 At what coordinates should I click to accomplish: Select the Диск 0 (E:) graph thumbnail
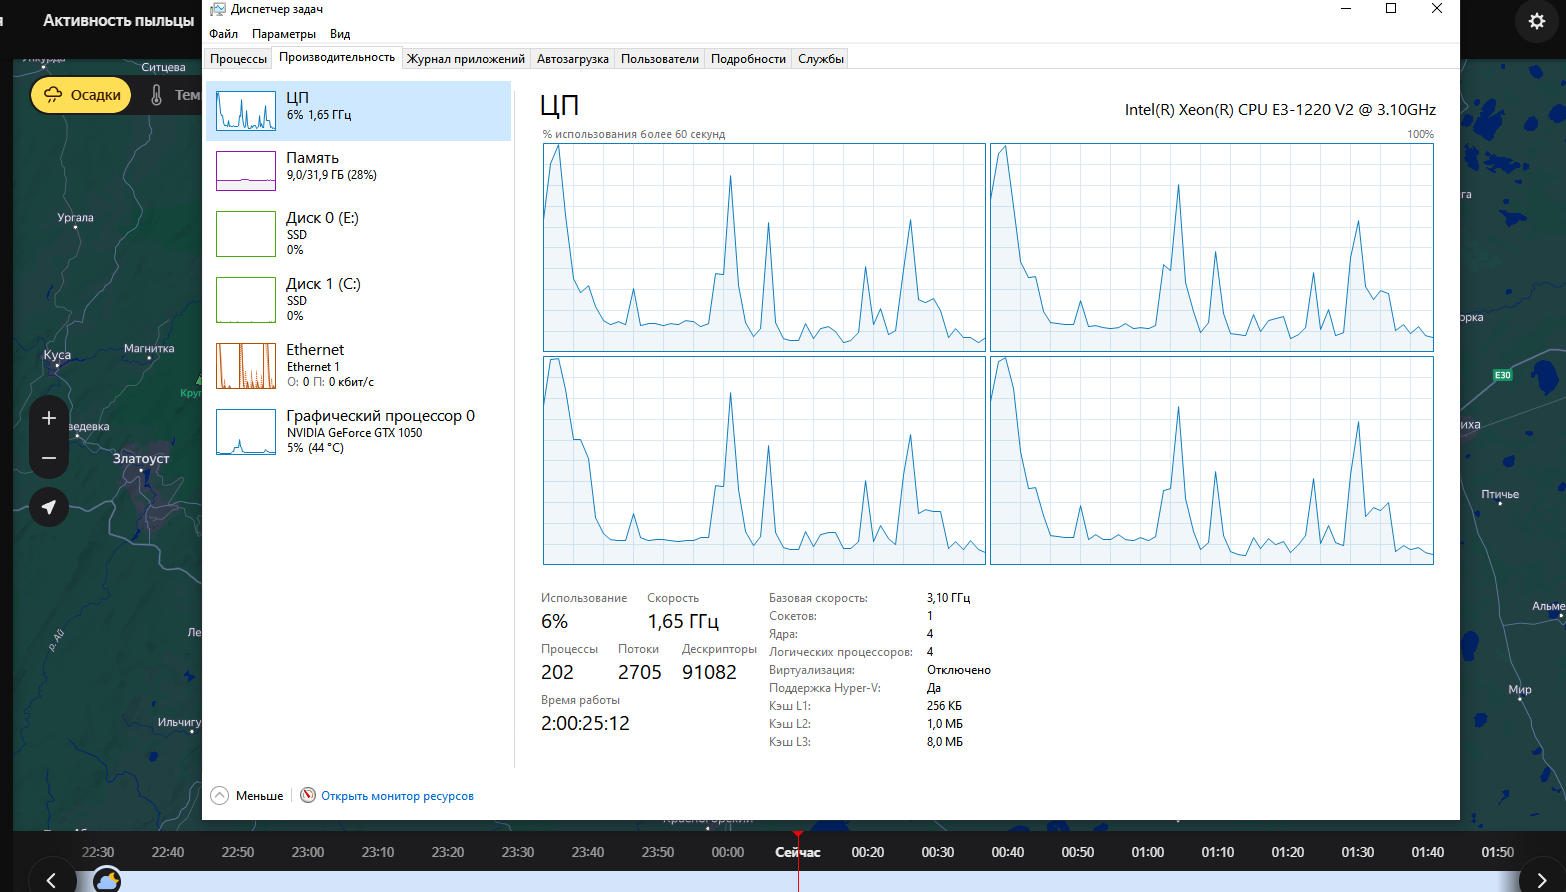tap(246, 234)
